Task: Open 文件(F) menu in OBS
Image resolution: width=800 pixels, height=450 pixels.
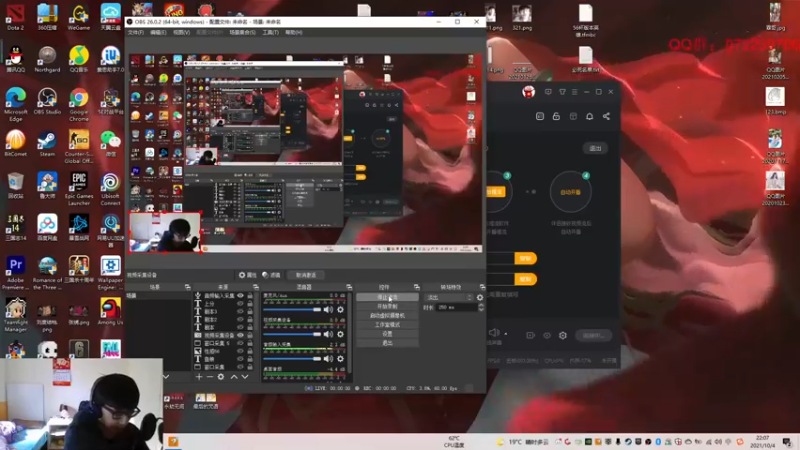Action: [x=136, y=32]
